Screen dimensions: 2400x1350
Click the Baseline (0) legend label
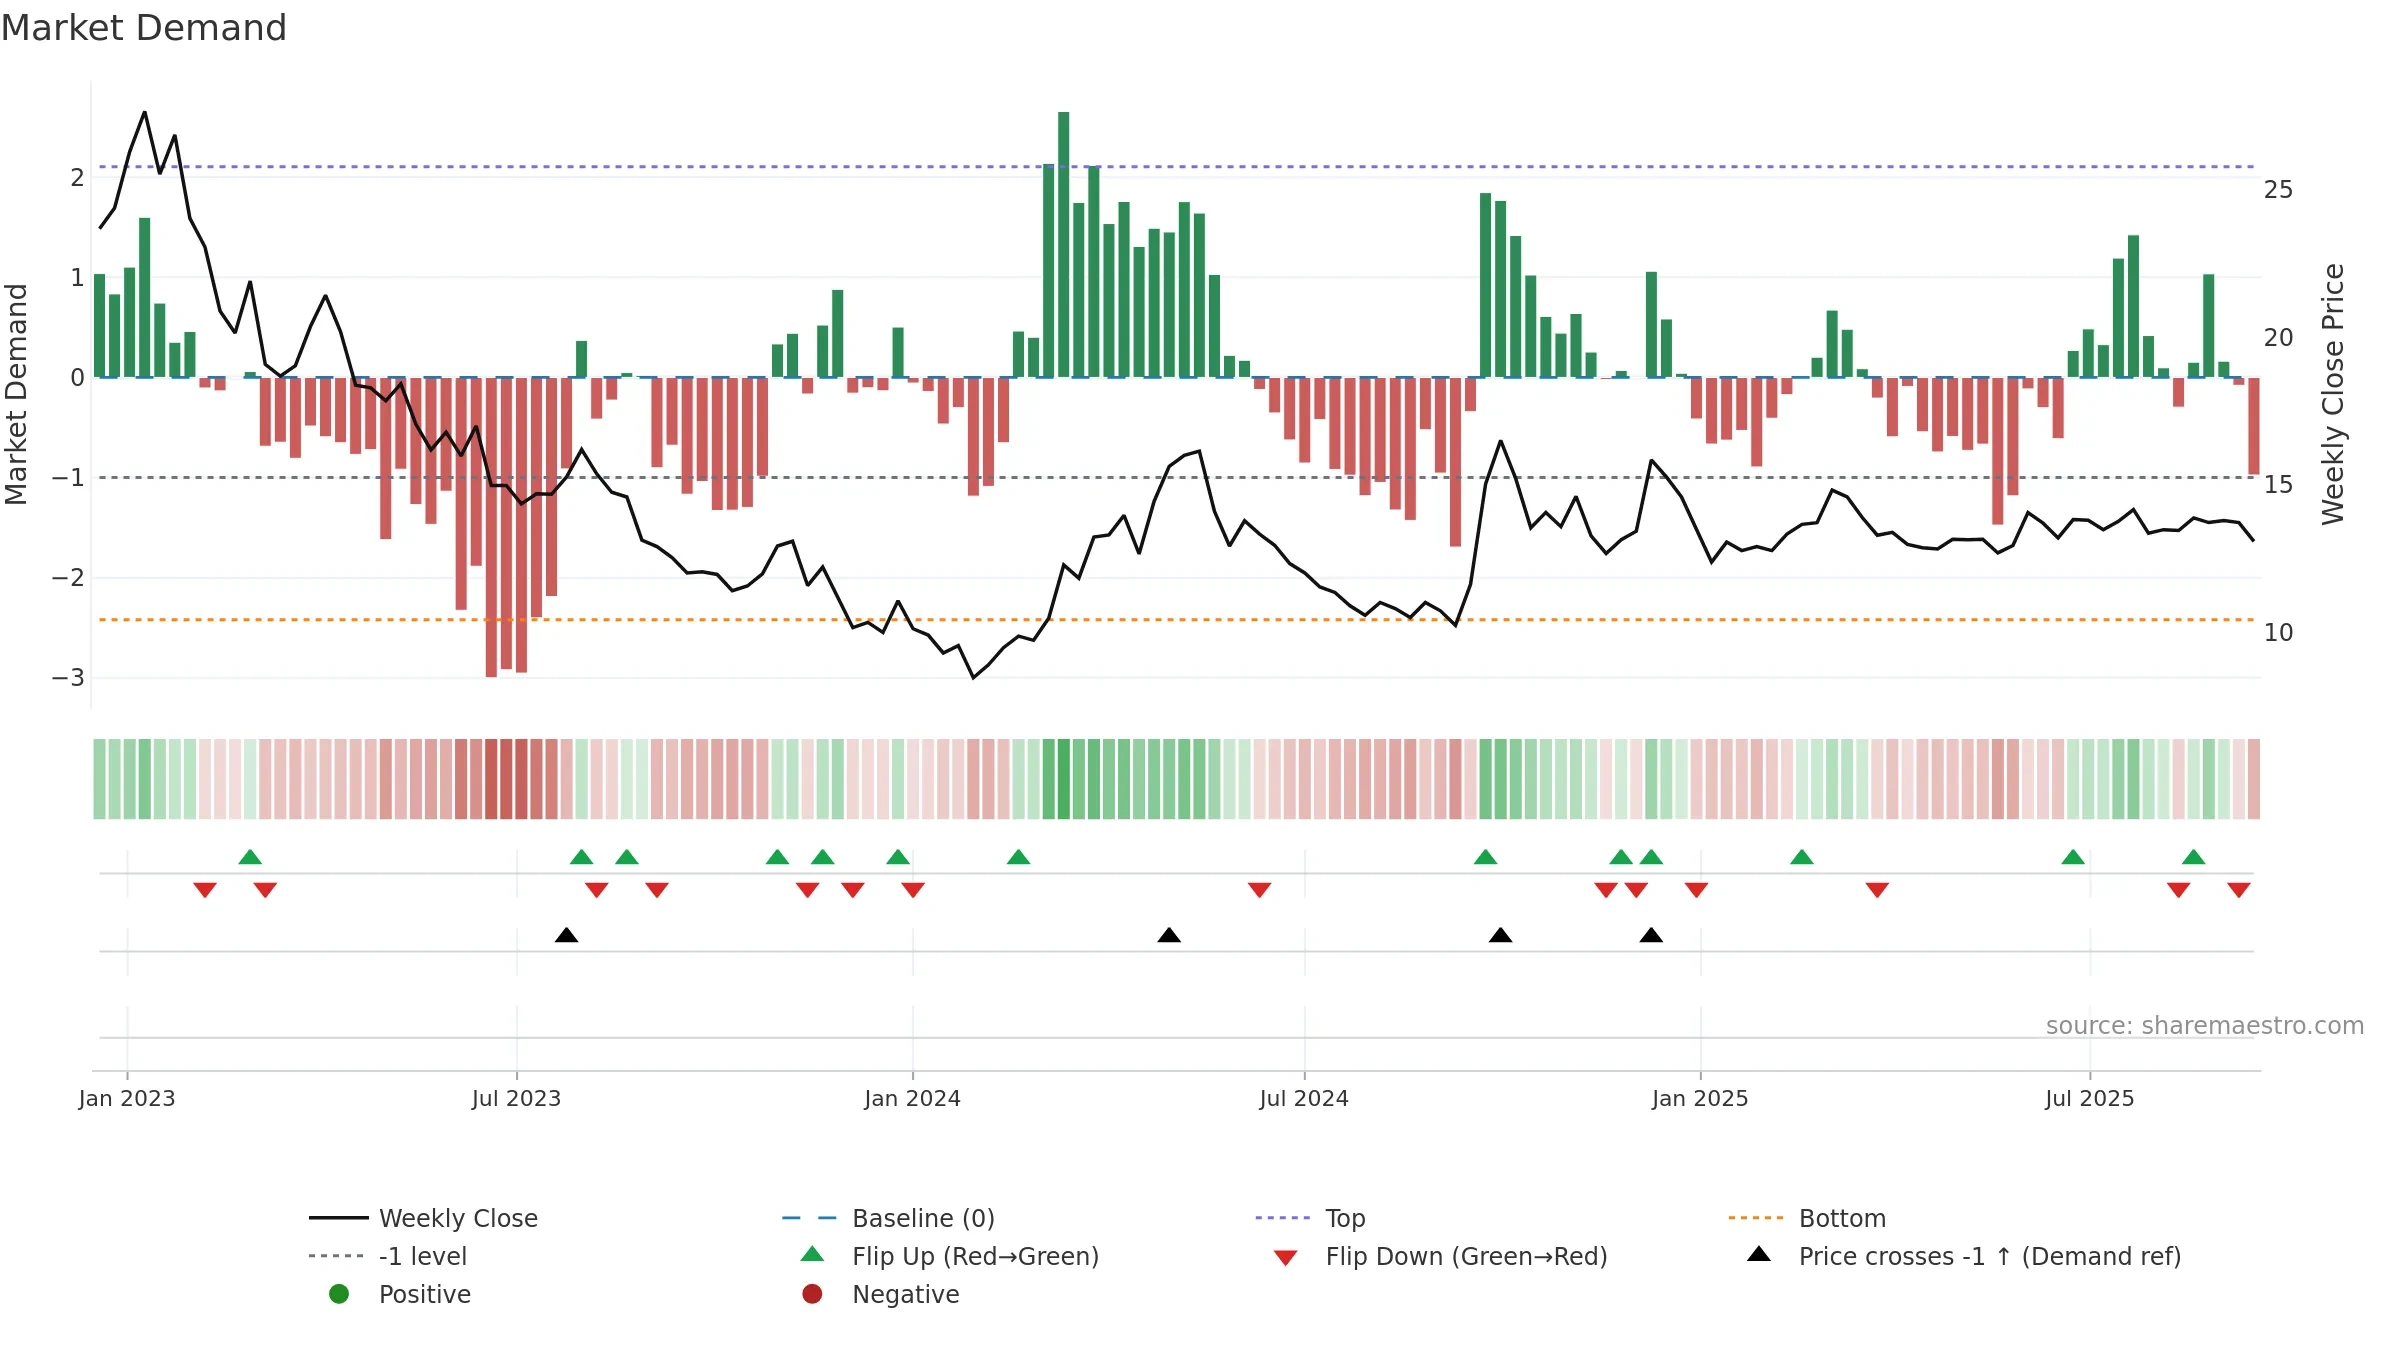pos(923,1218)
